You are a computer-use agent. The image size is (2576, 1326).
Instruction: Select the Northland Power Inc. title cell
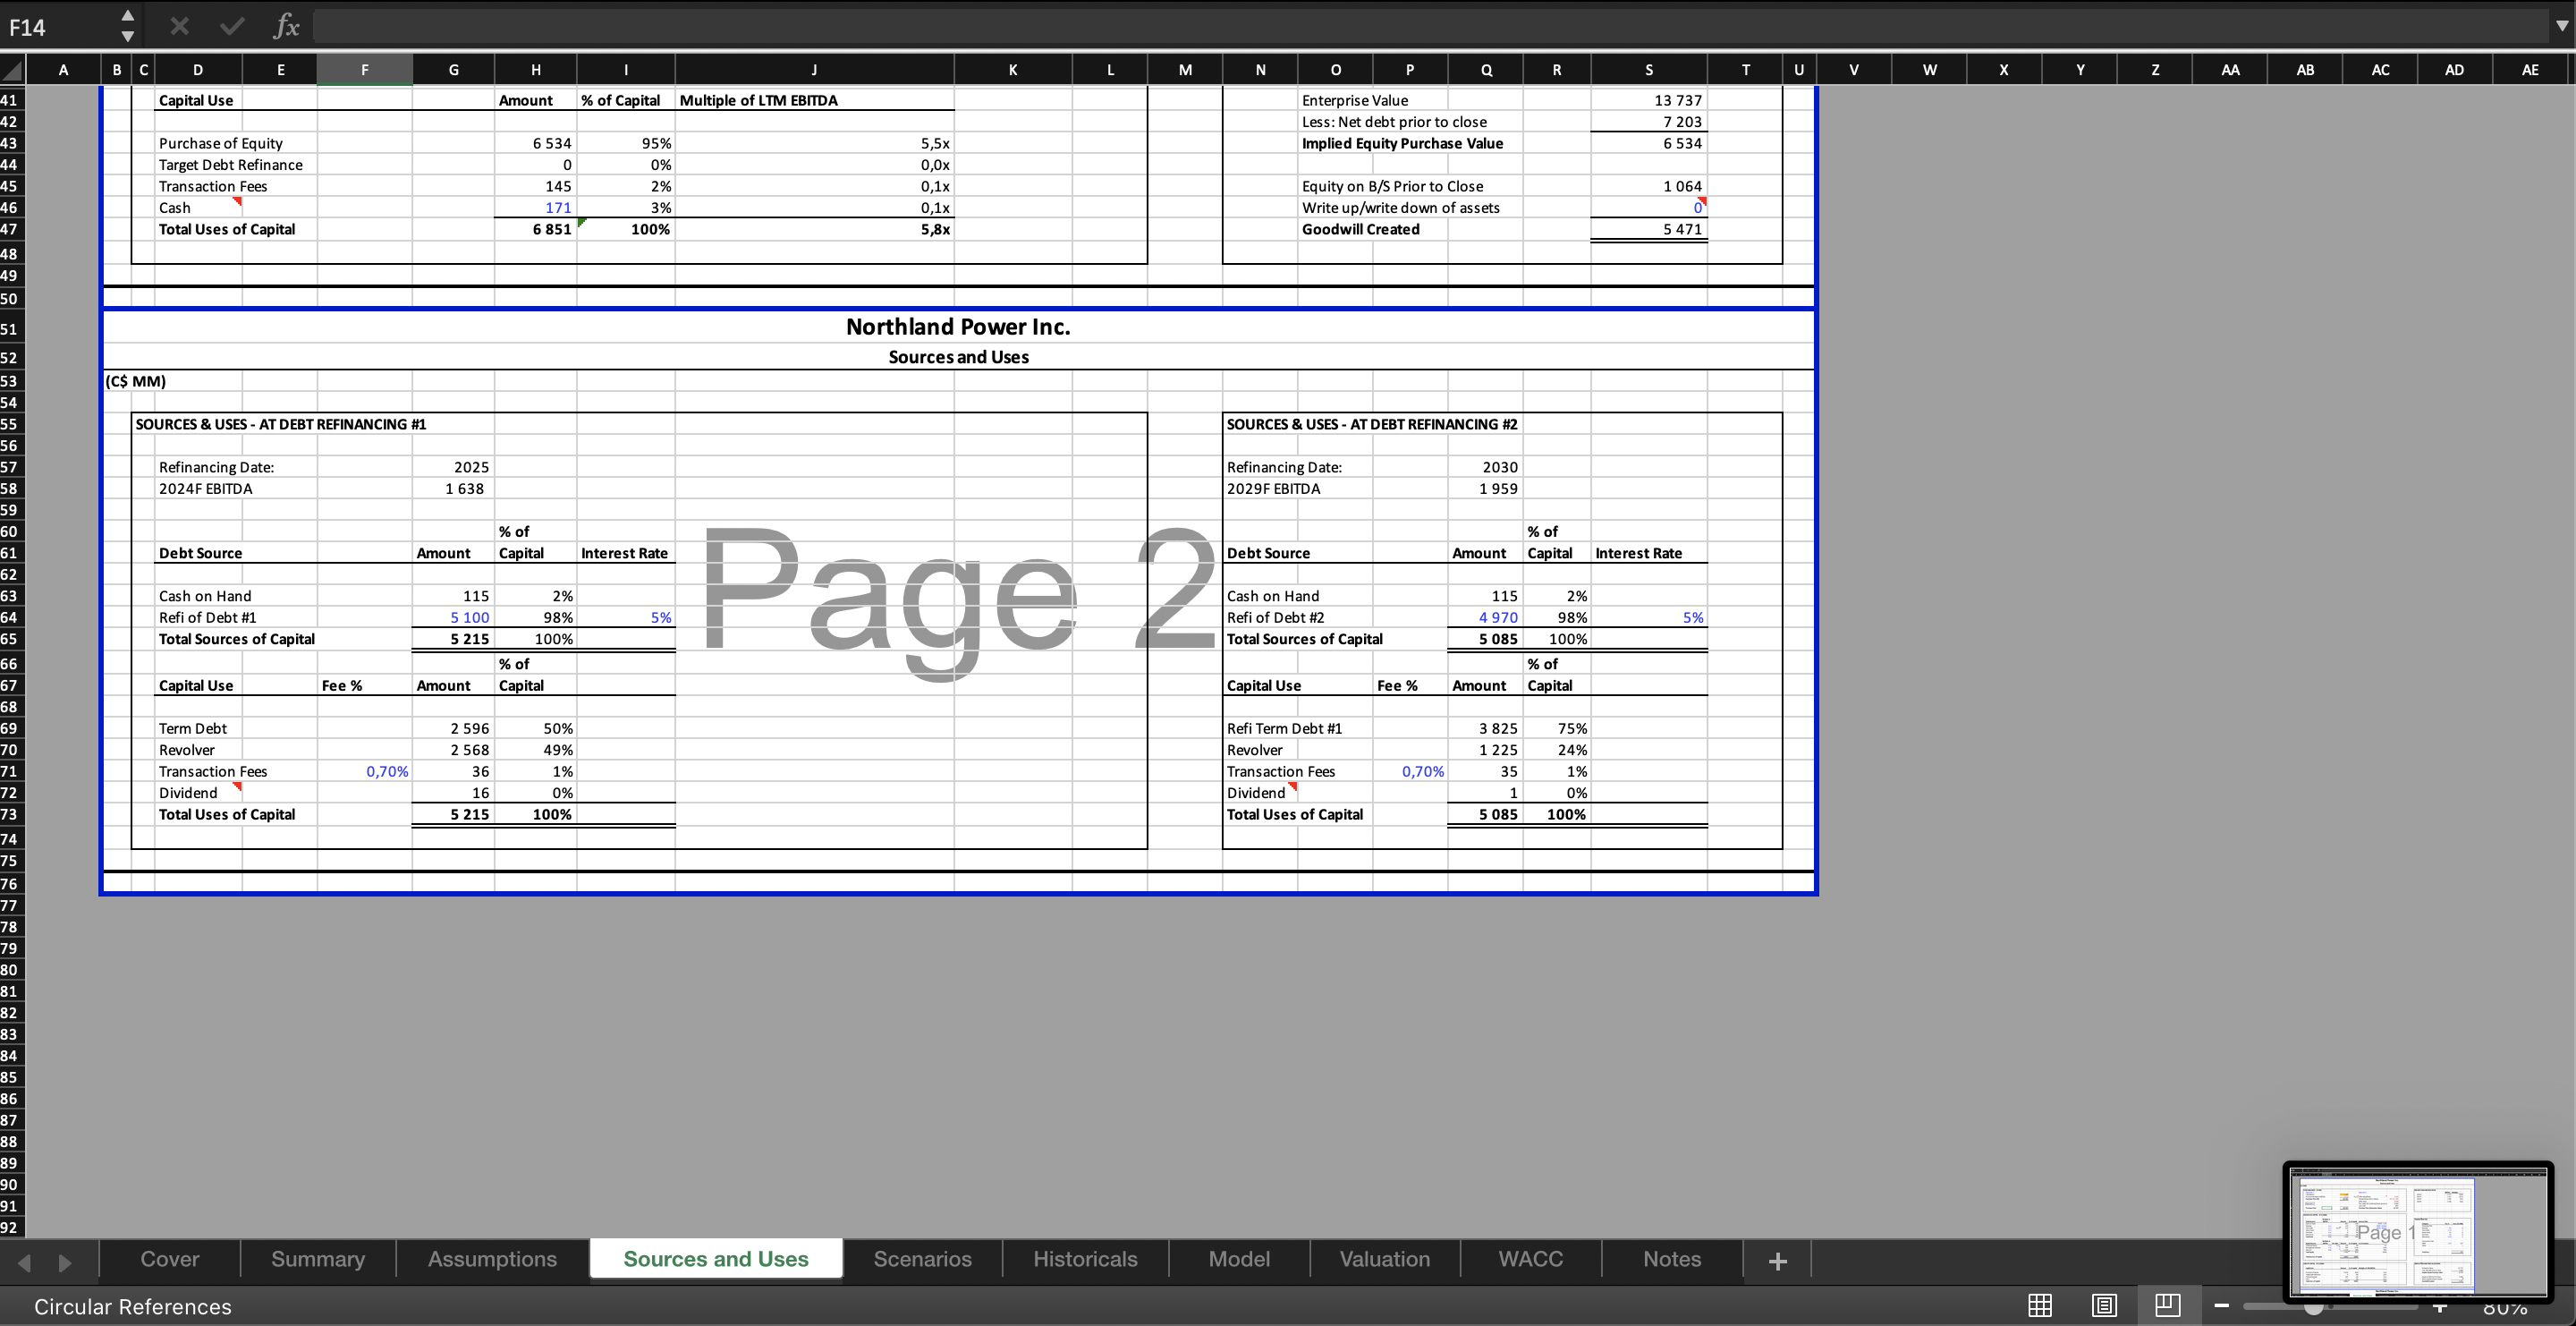958,327
